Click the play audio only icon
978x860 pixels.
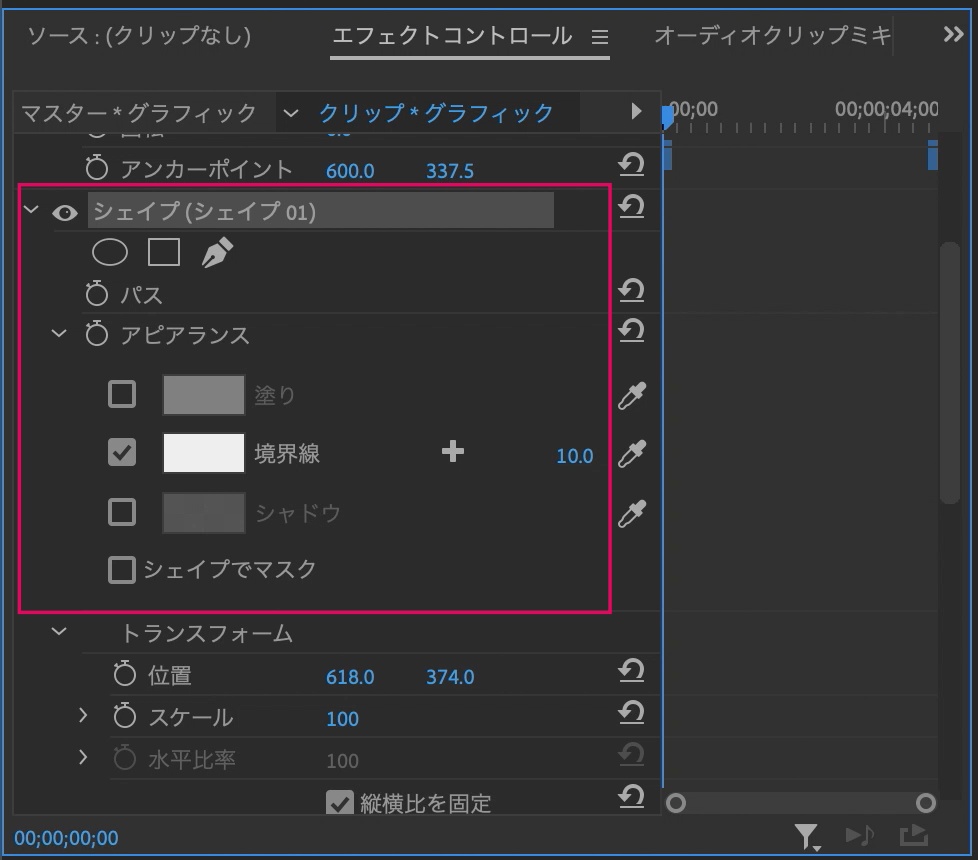859,836
